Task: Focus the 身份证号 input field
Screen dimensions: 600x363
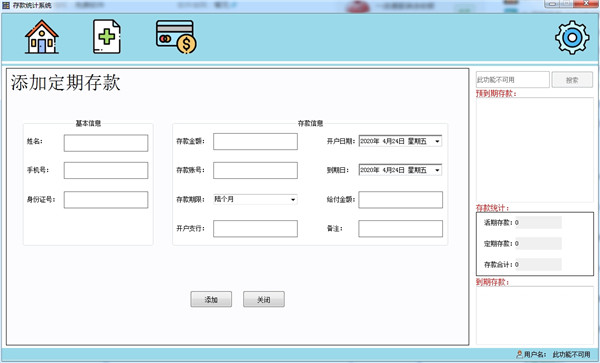Action: tap(106, 200)
